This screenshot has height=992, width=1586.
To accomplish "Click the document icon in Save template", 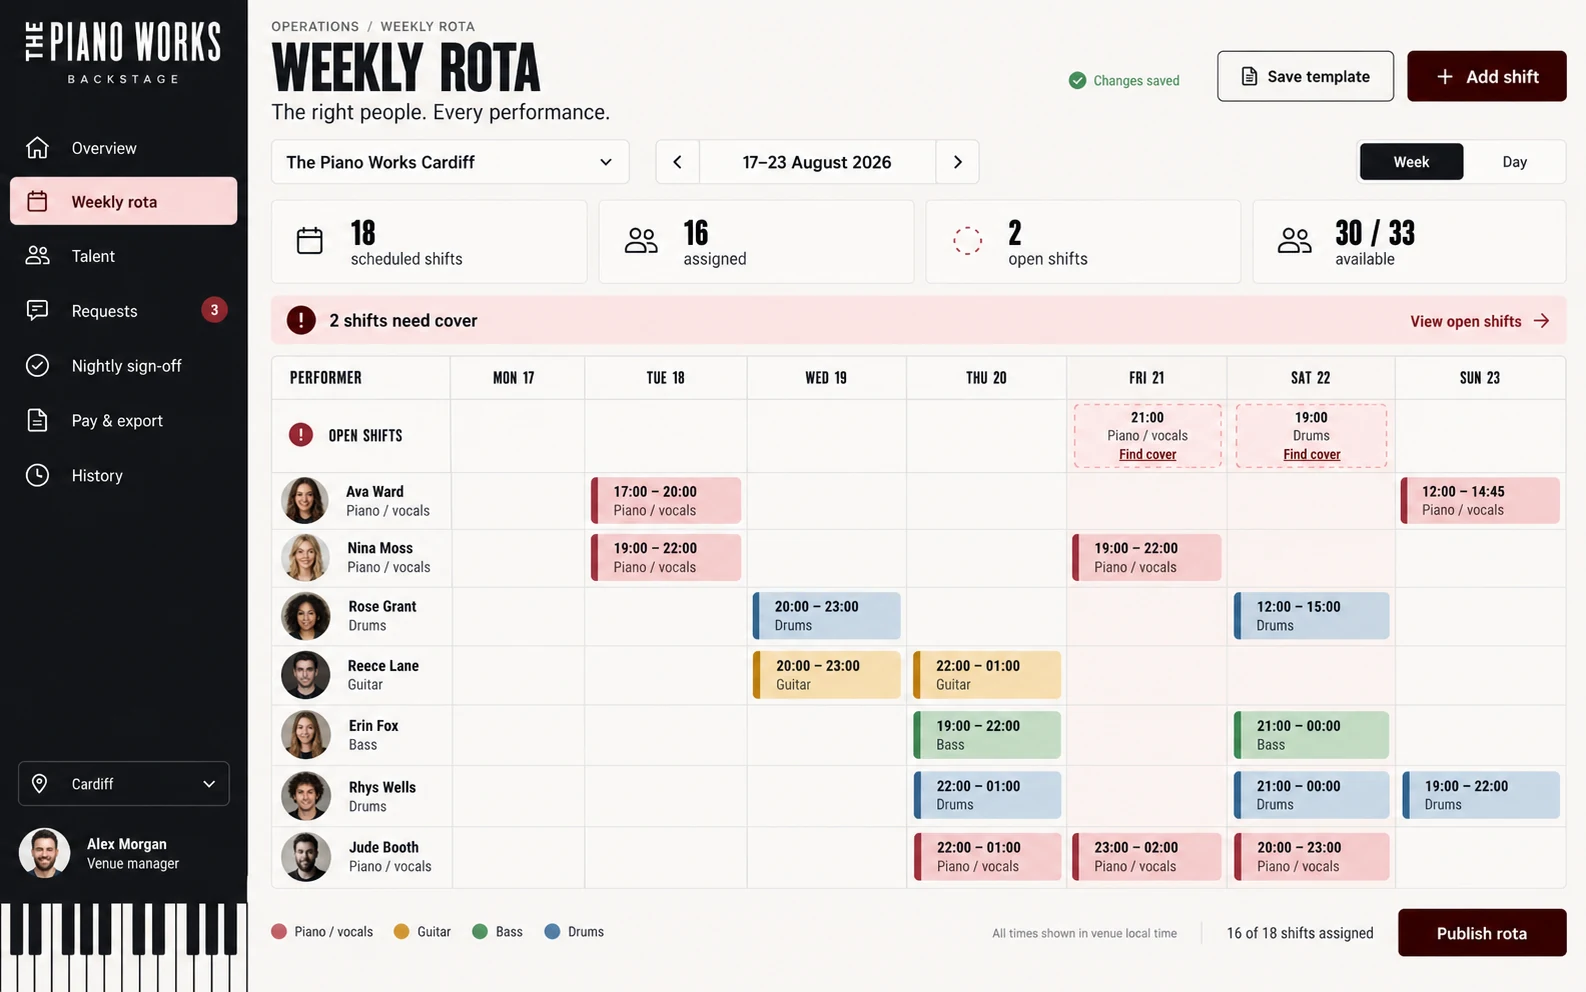I will (1249, 76).
